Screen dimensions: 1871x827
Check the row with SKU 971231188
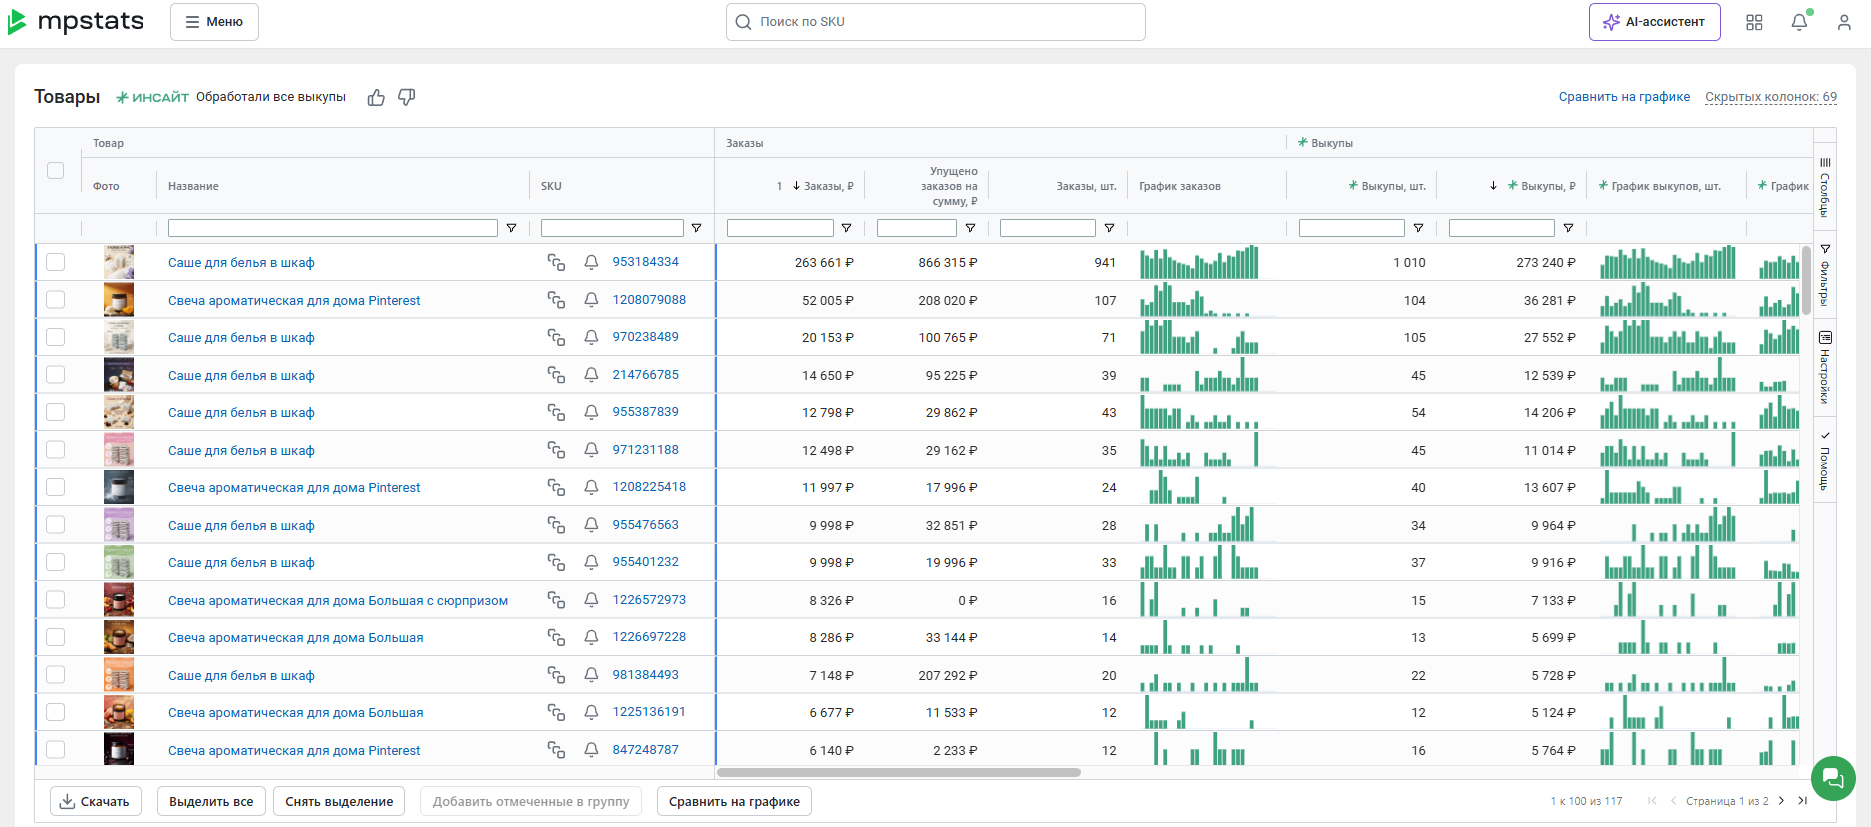coord(56,450)
